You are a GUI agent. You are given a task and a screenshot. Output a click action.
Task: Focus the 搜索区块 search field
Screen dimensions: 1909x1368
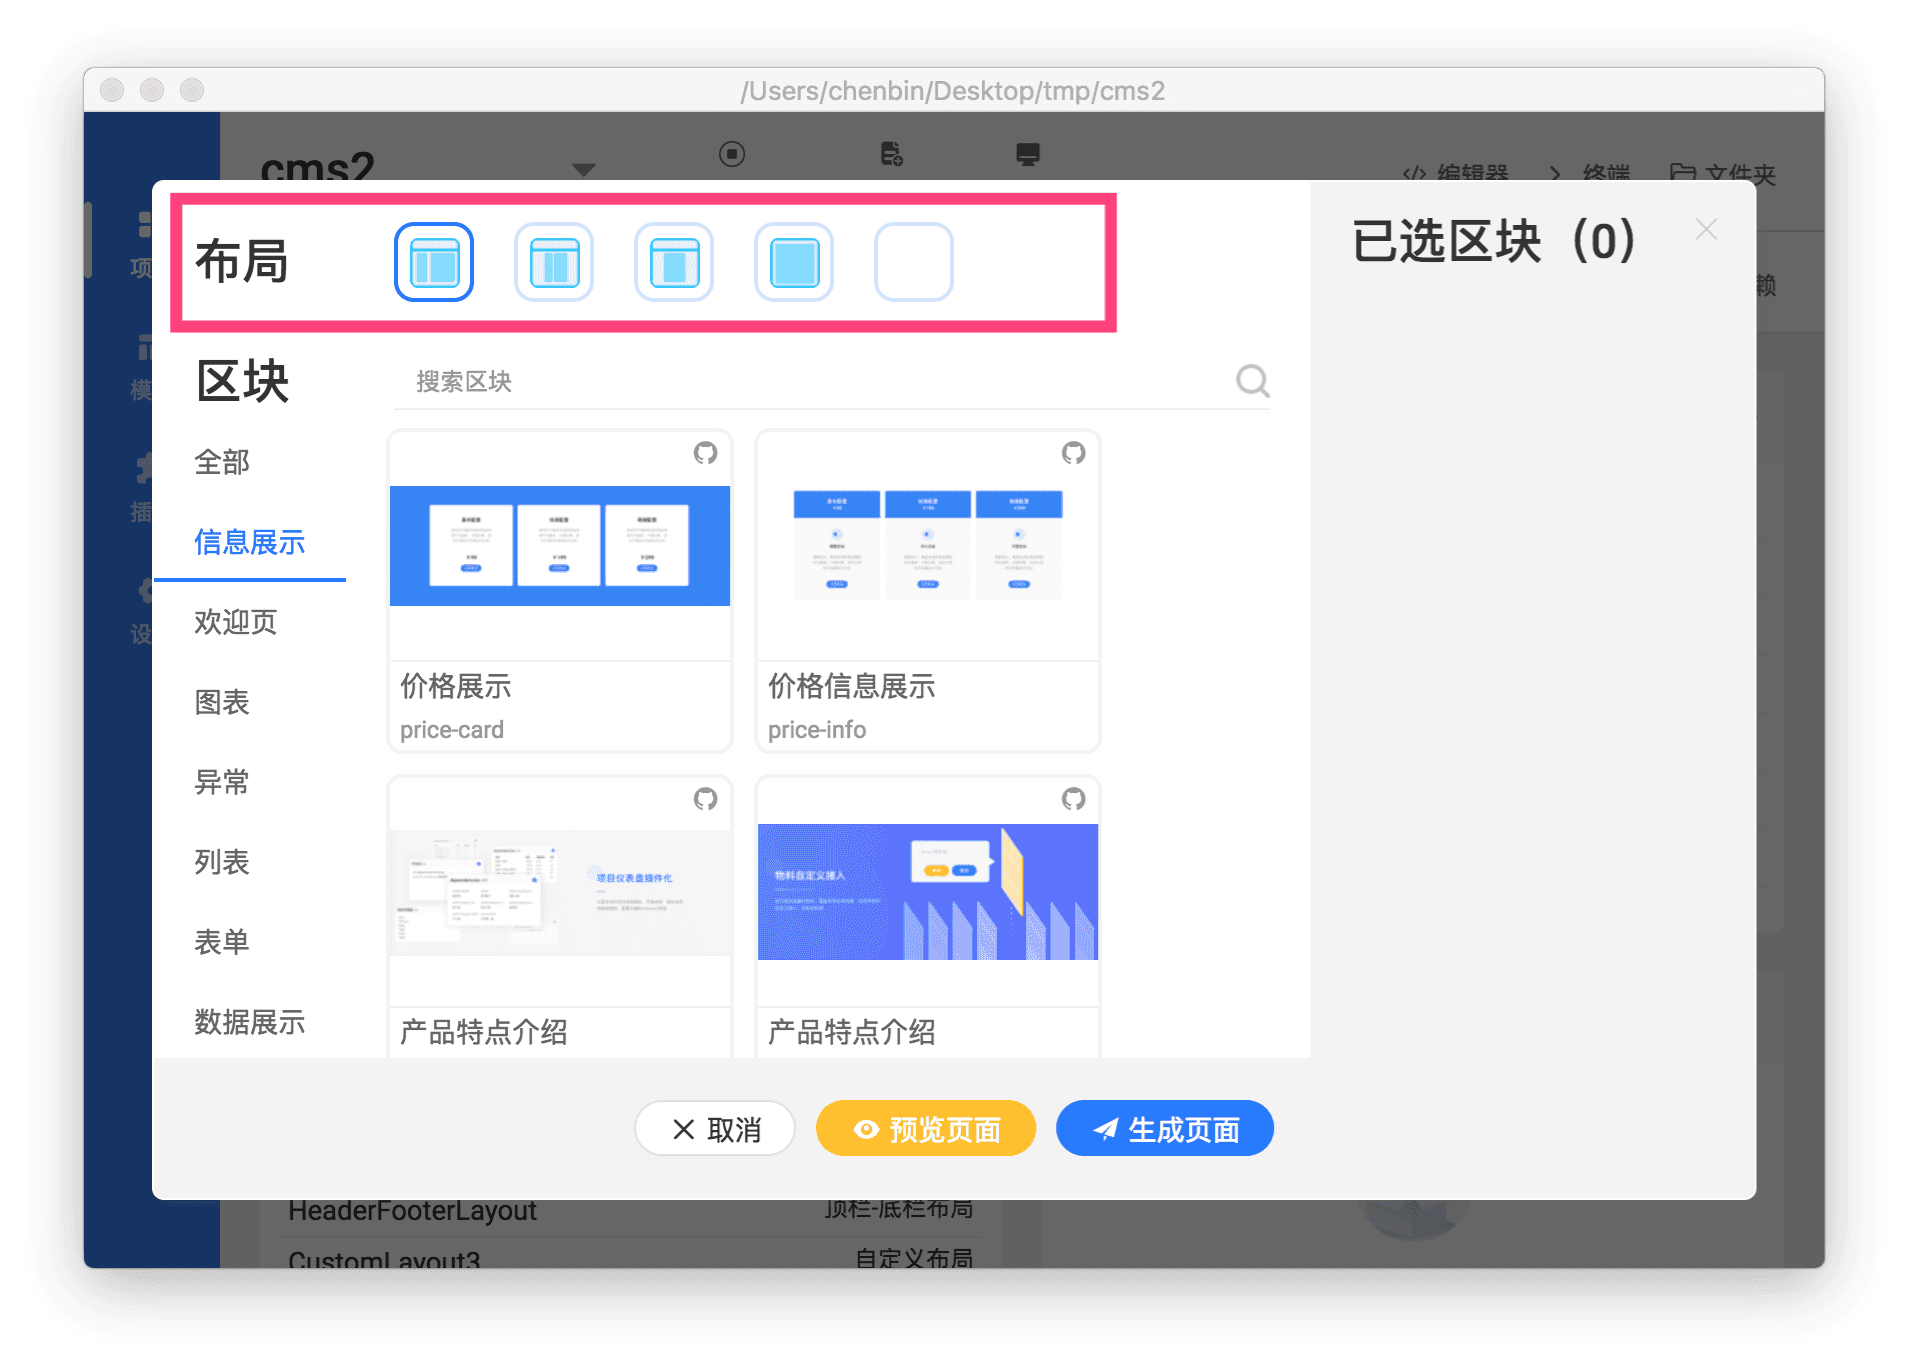click(810, 381)
